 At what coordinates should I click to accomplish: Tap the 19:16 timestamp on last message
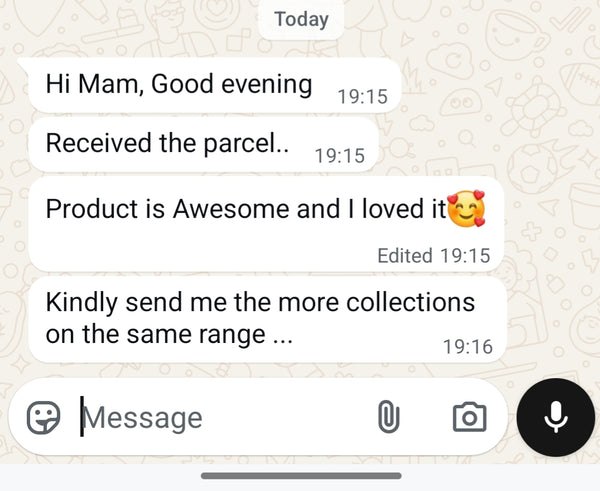468,347
